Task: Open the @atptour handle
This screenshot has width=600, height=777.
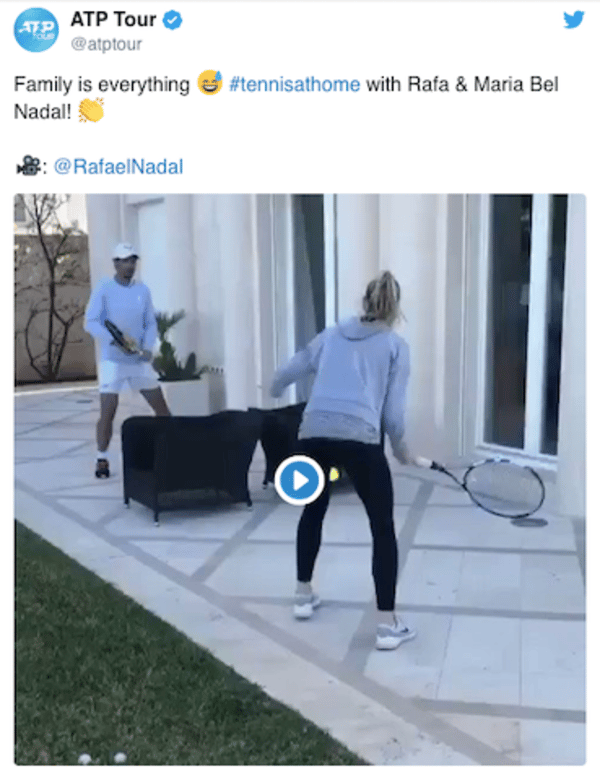Action: [x=106, y=44]
